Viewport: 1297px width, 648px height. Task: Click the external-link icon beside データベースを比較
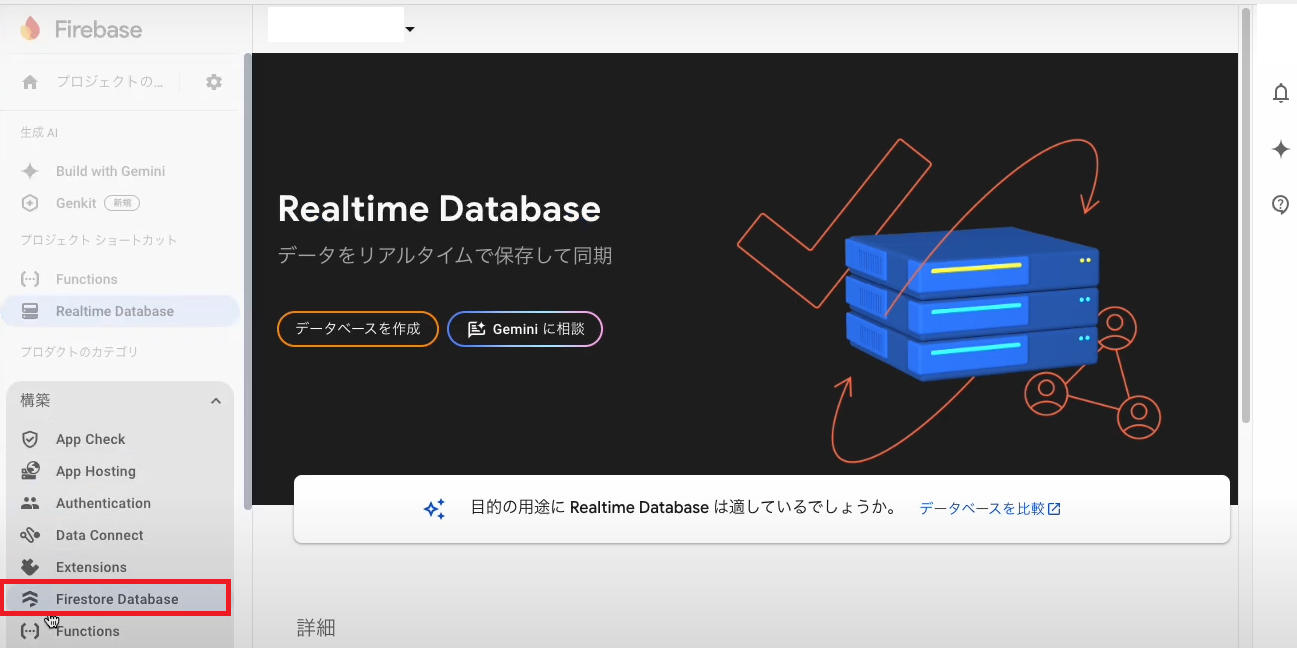pos(1054,508)
